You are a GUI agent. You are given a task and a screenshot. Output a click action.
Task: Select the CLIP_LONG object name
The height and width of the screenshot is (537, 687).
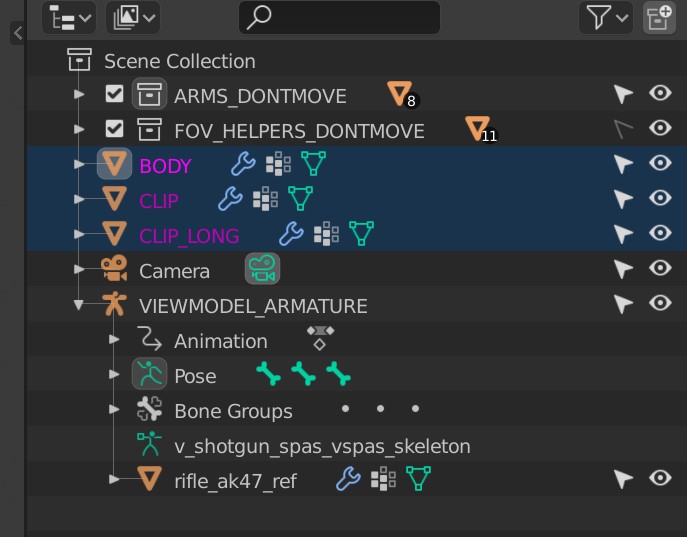[x=189, y=236]
